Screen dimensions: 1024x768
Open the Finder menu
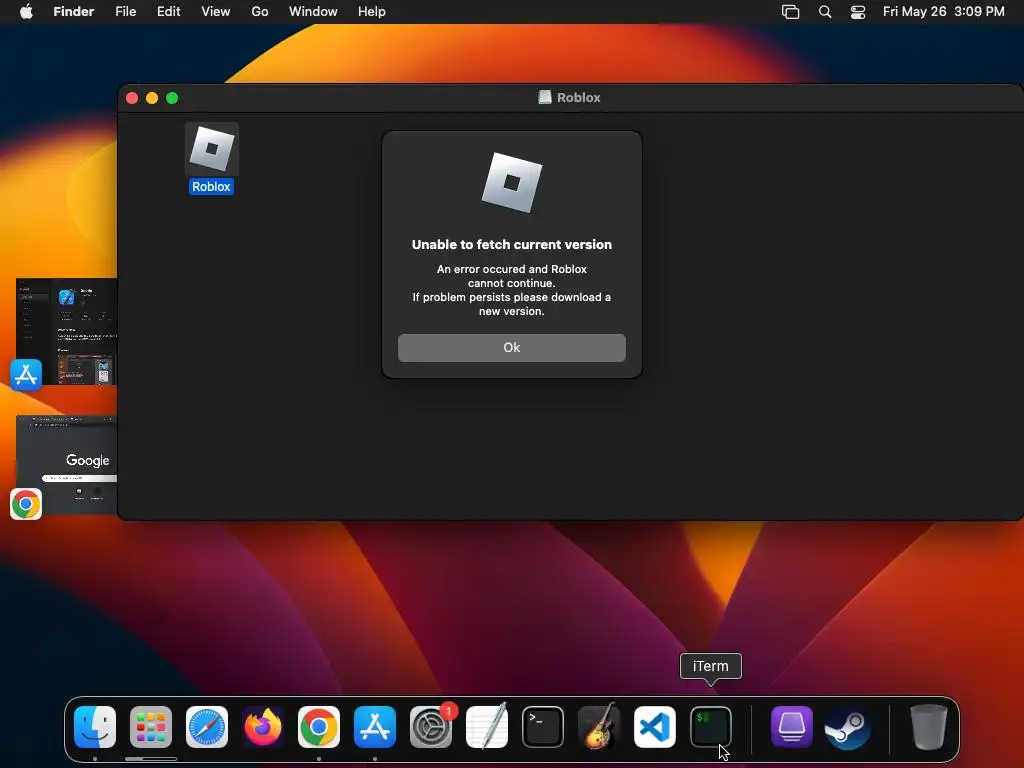click(74, 12)
